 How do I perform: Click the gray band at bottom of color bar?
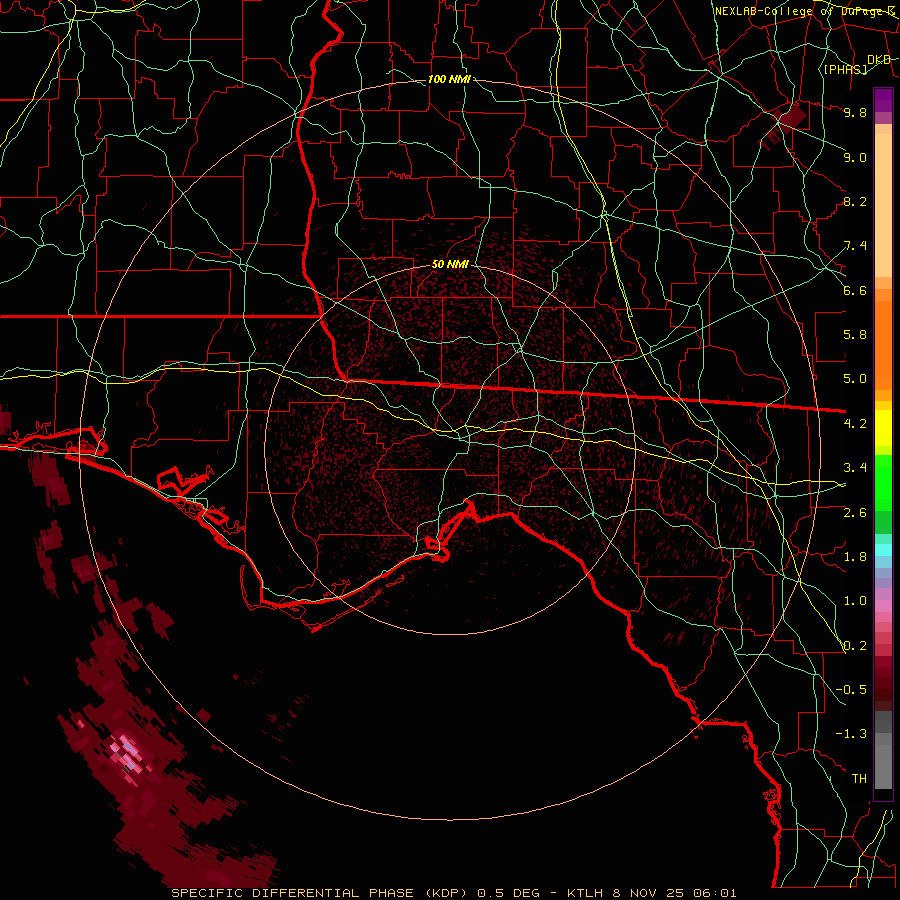[883, 749]
